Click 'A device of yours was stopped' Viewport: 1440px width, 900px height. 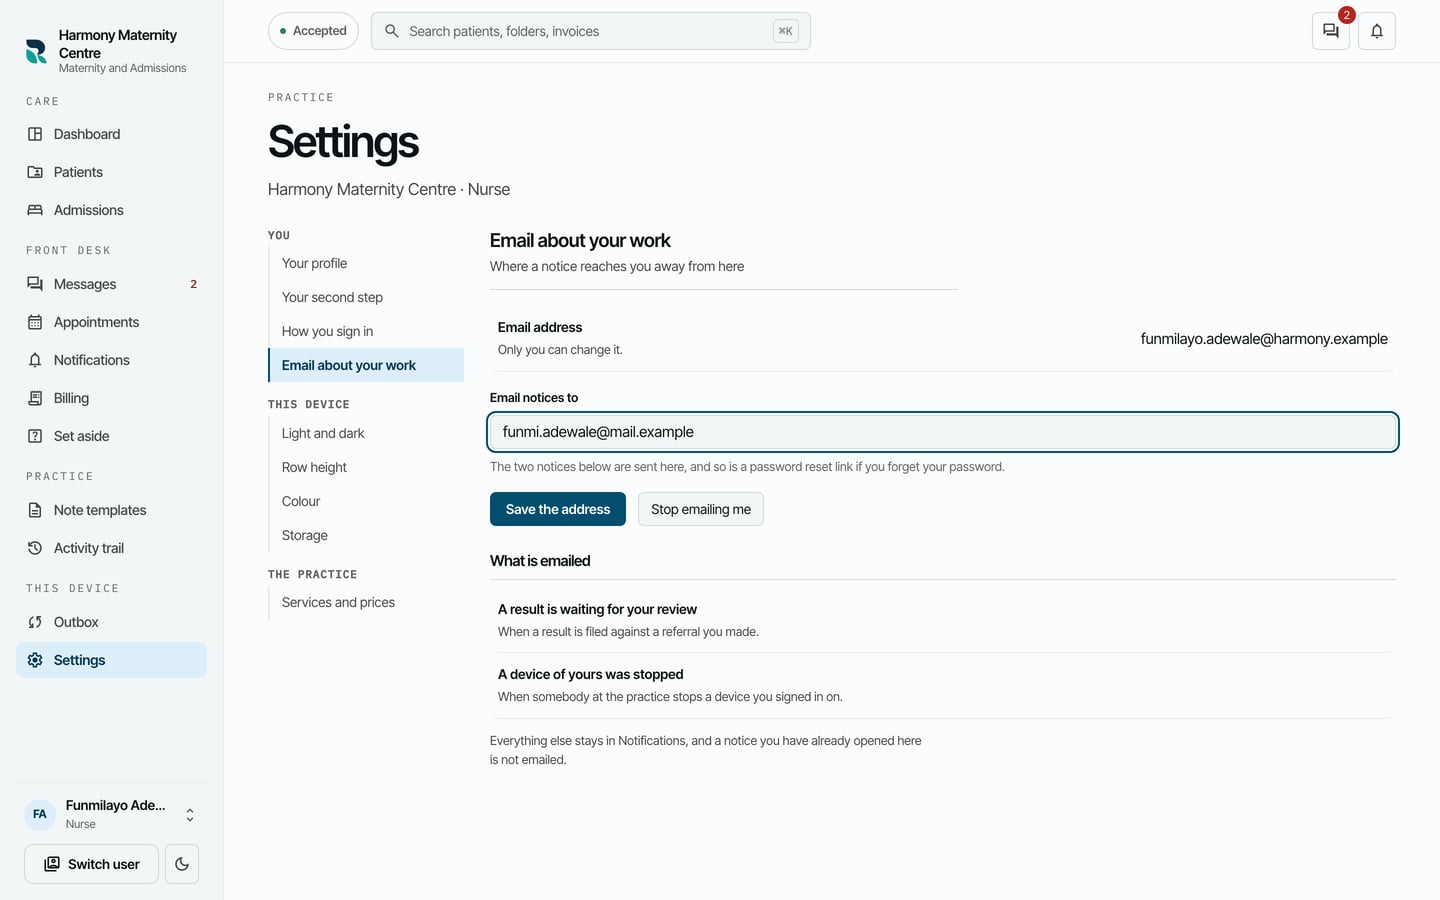tap(590, 674)
